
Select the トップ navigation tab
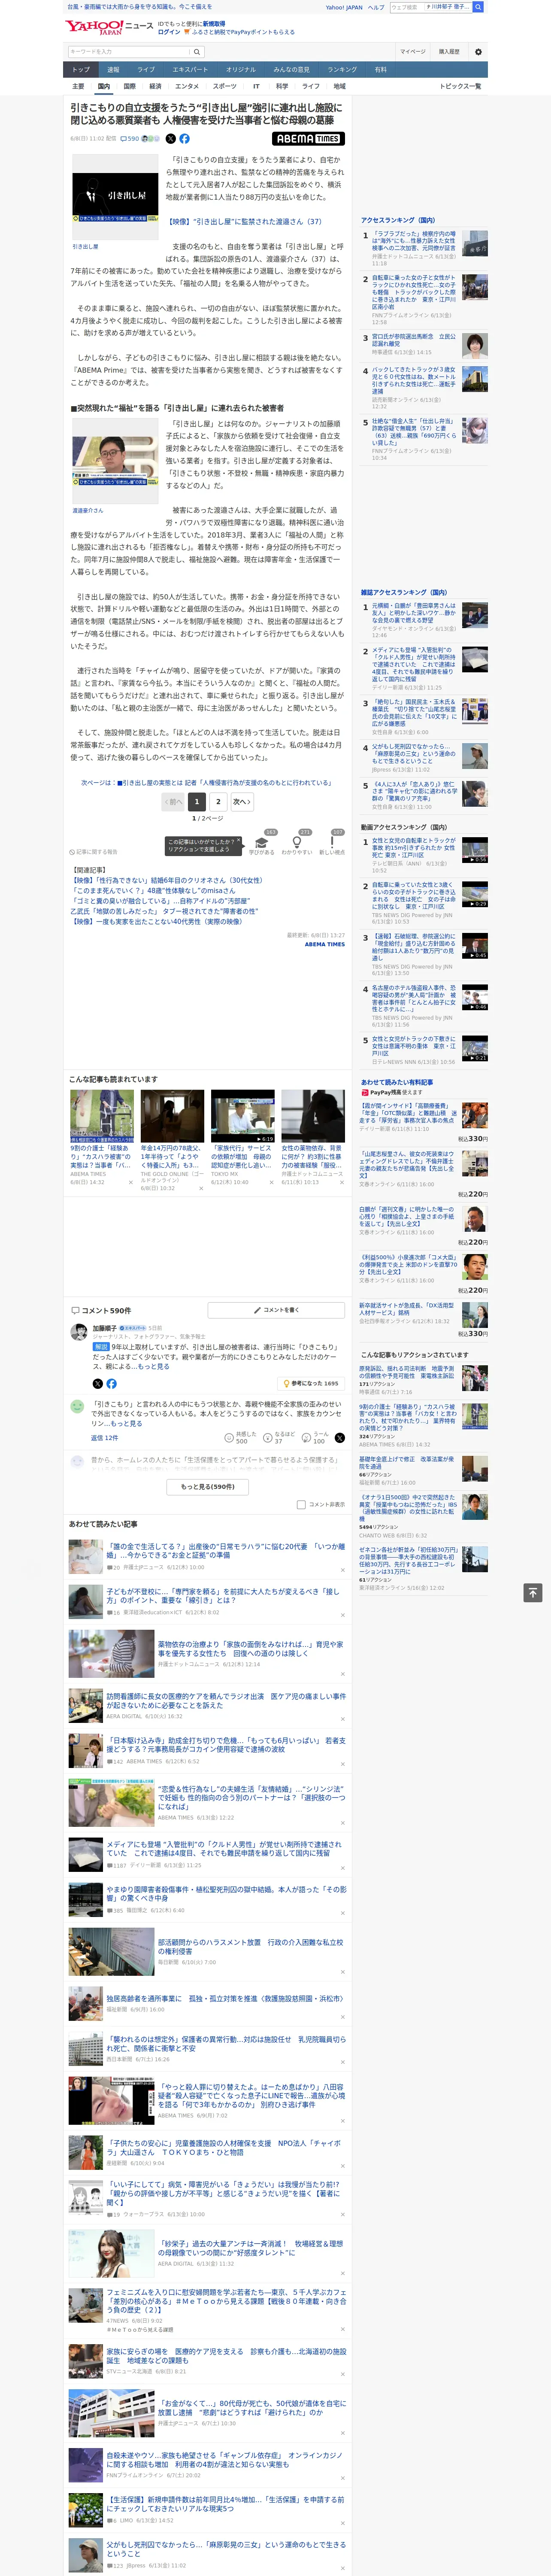click(x=81, y=70)
